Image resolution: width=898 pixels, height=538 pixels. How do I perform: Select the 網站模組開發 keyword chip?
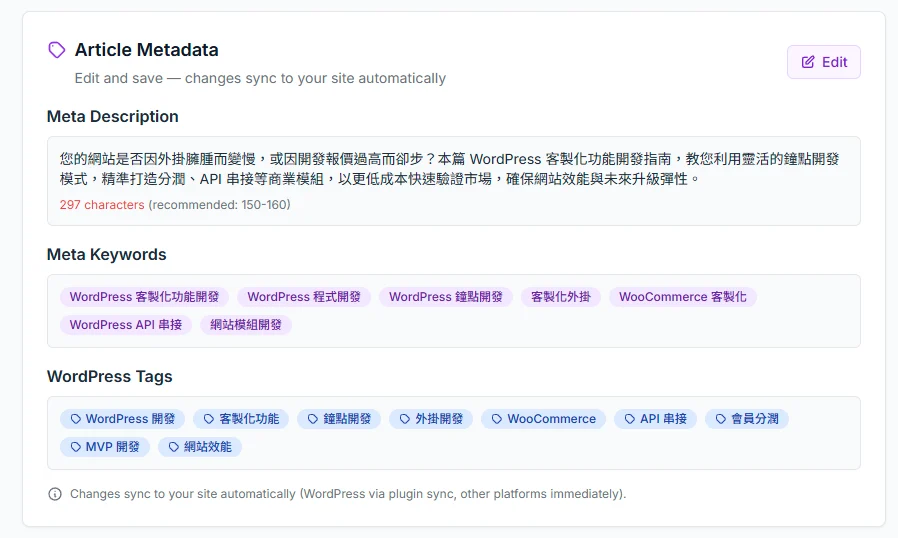246,325
